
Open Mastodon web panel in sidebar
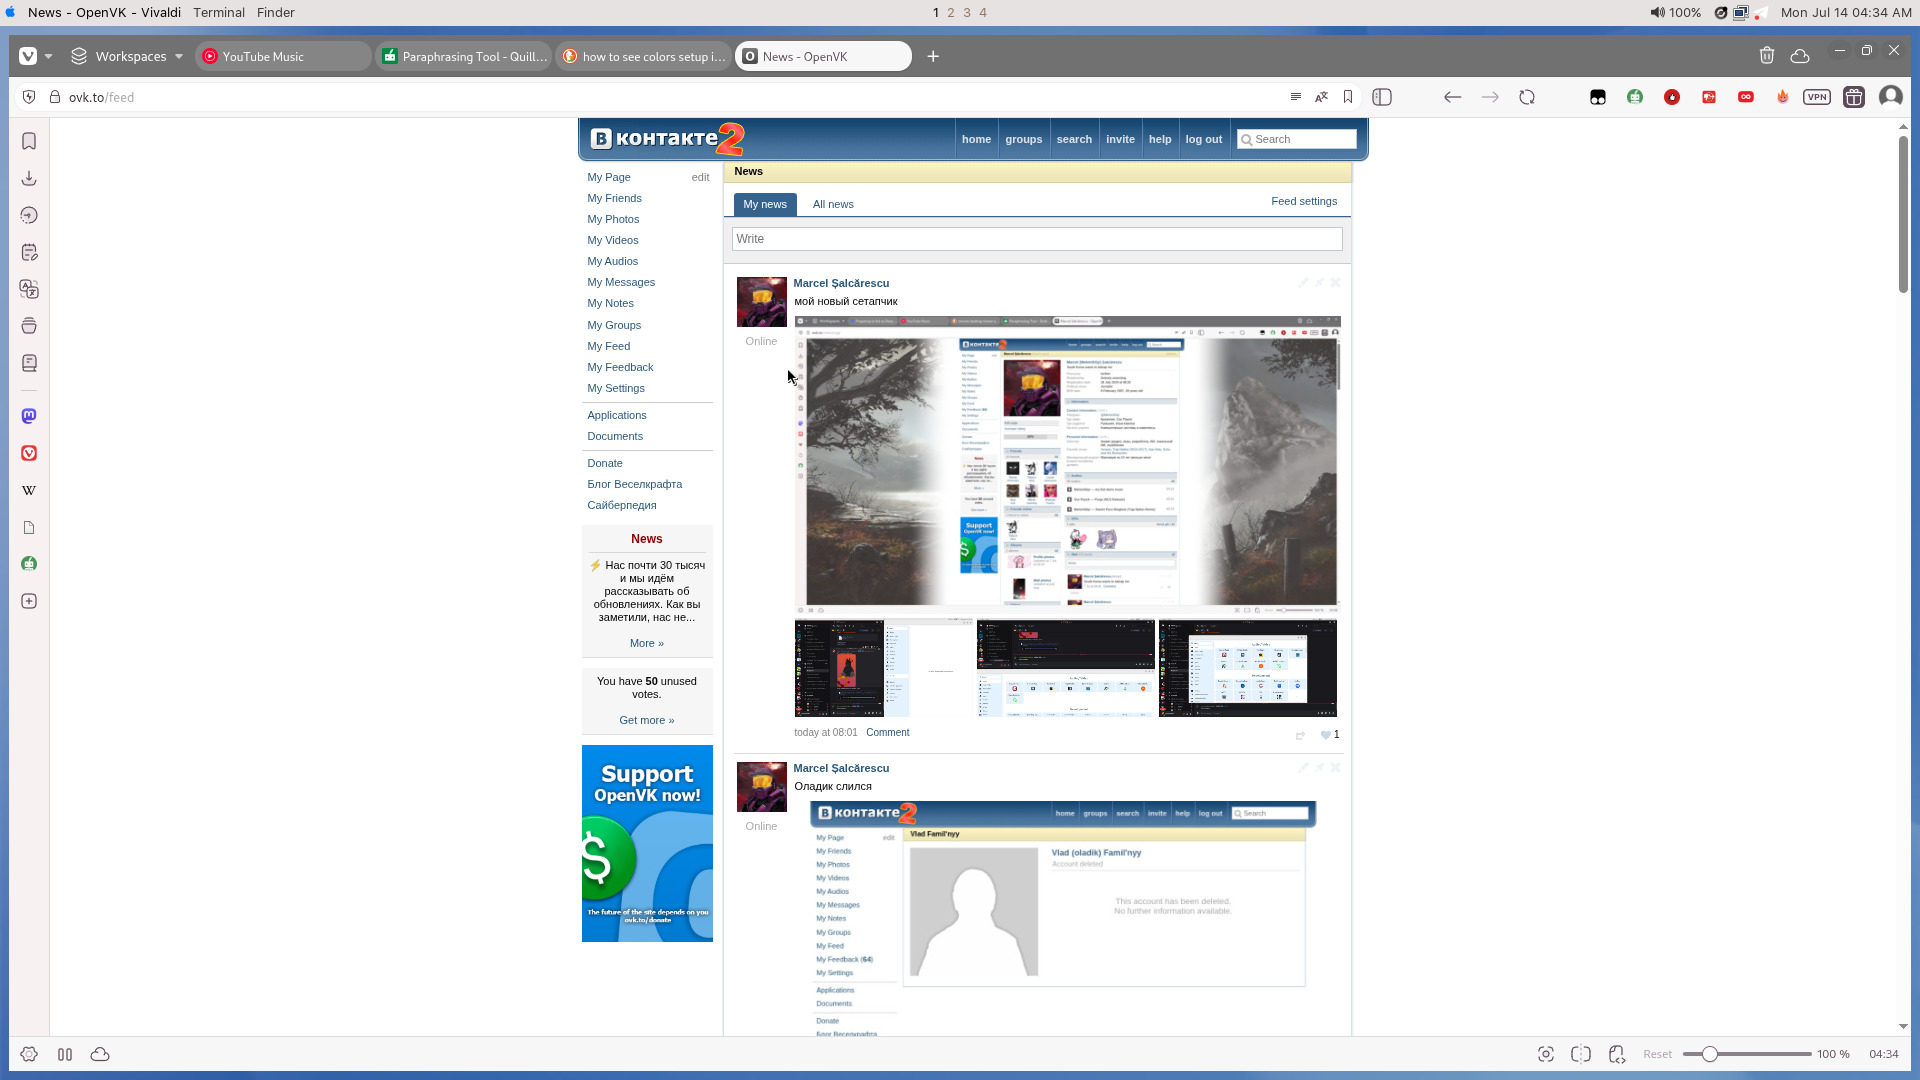tap(29, 416)
